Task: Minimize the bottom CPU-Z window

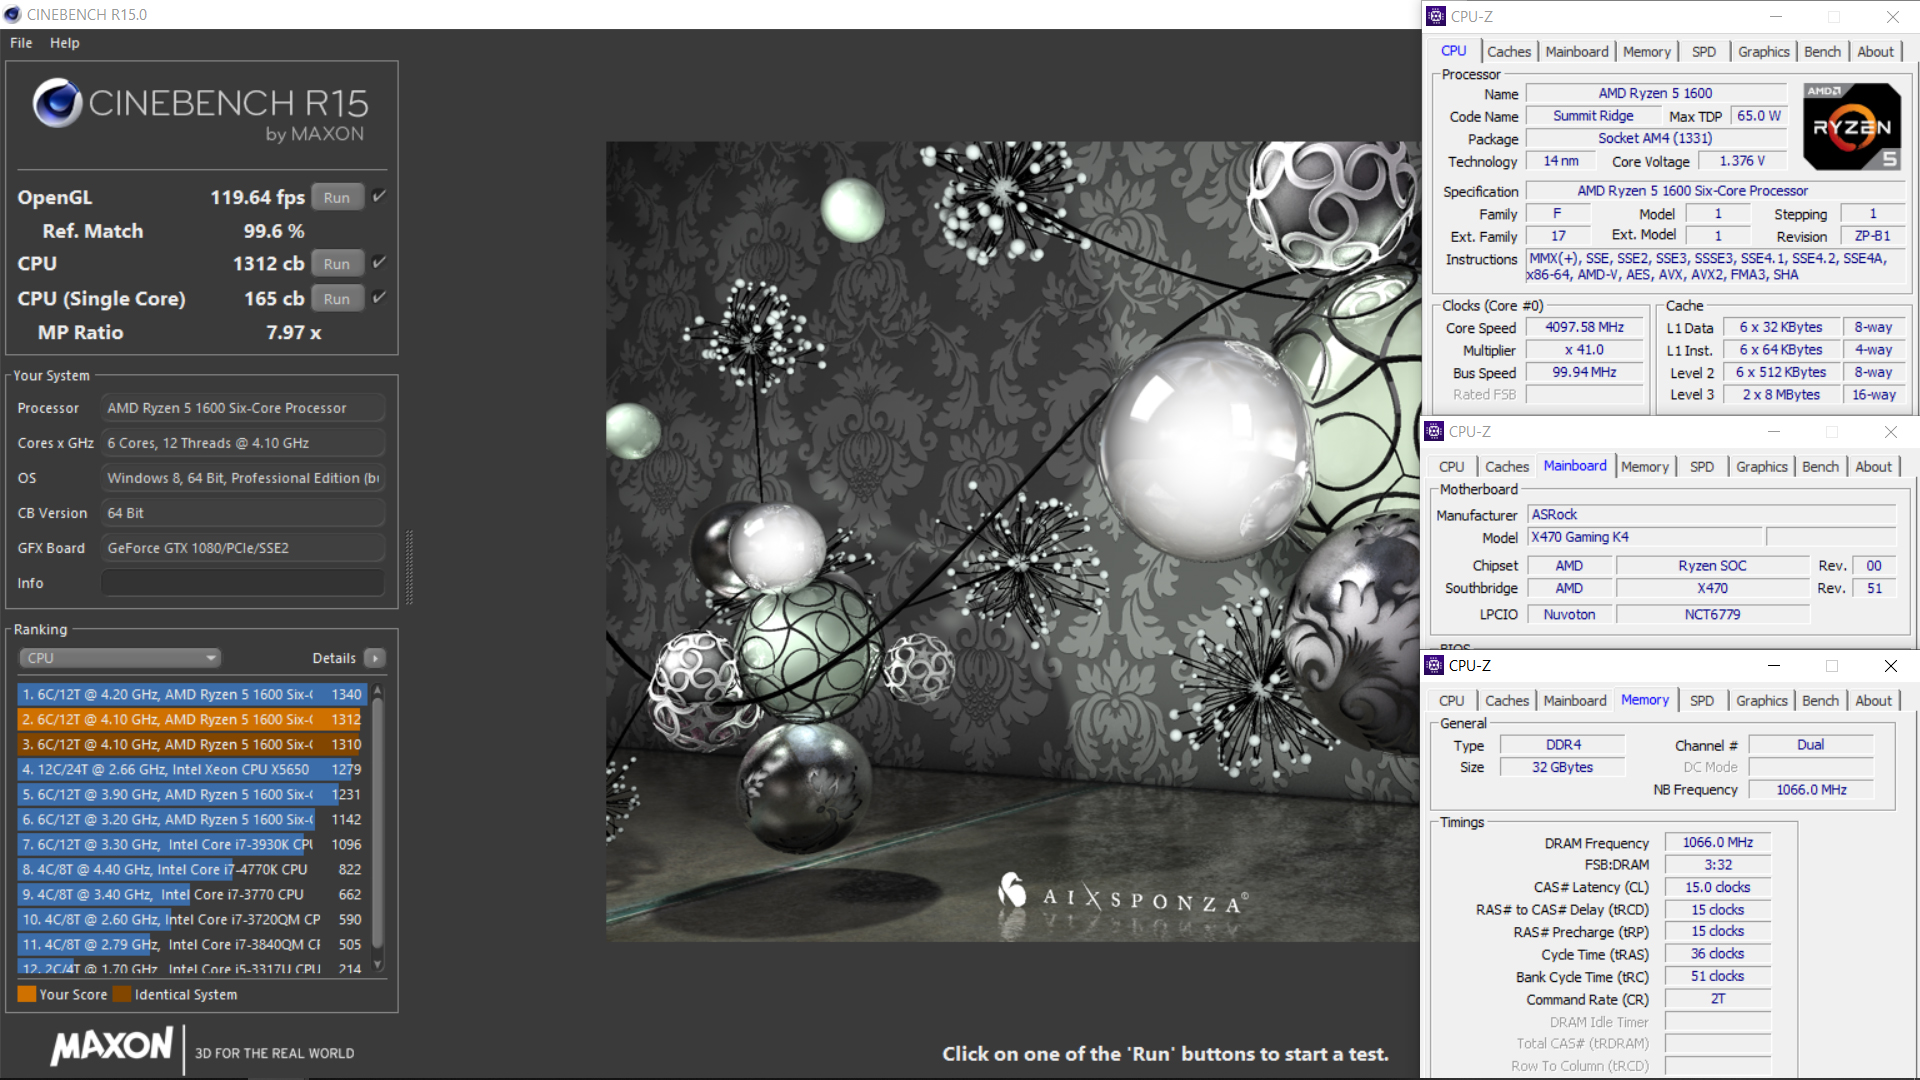Action: click(1774, 665)
